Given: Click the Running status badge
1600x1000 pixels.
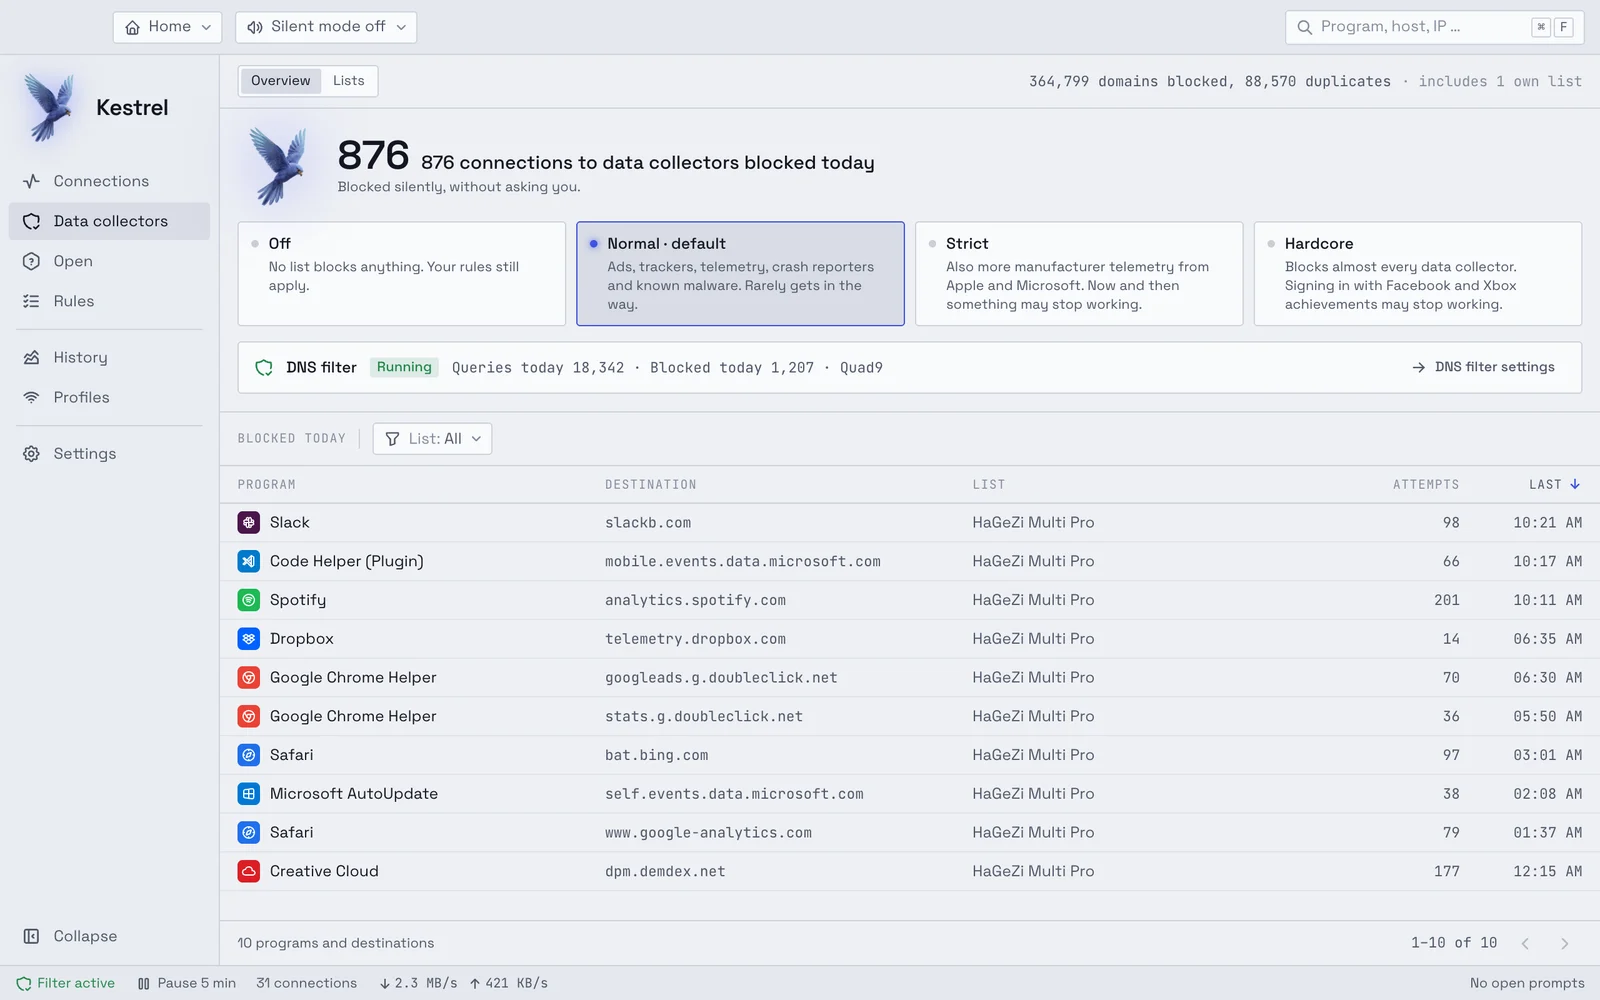Looking at the screenshot, I should pos(404,367).
